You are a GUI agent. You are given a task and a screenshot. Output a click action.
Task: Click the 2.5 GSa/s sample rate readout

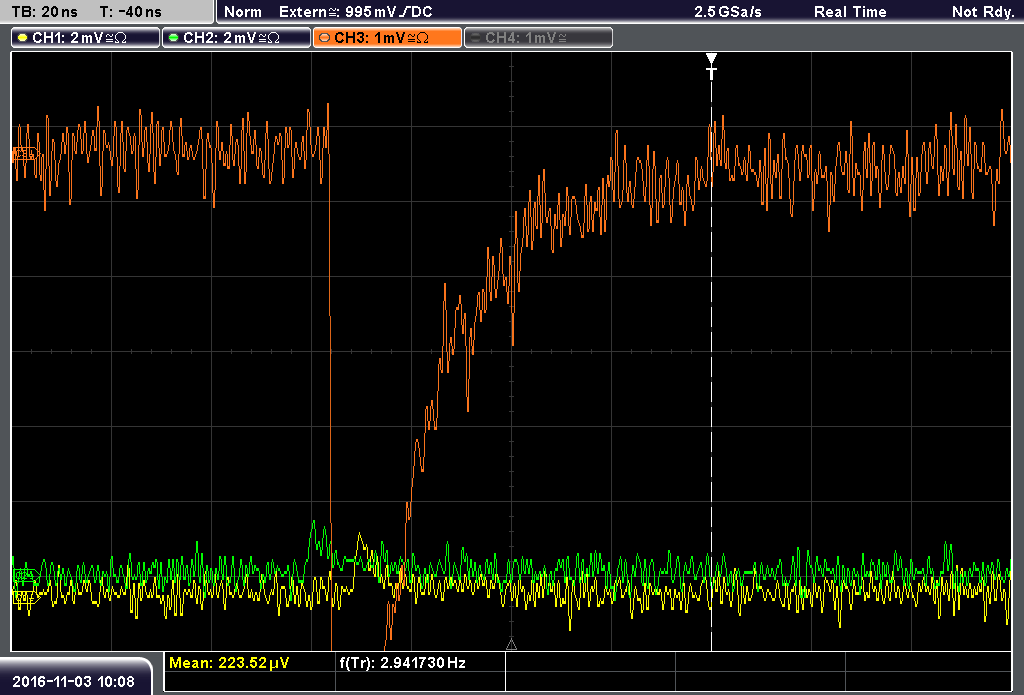click(728, 12)
